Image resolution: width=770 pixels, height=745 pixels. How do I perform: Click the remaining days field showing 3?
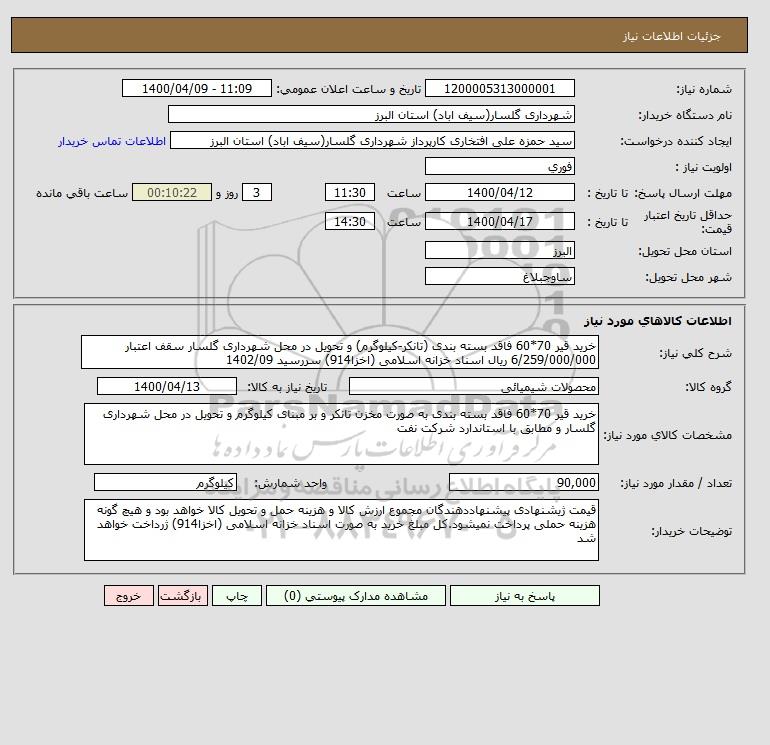click(257, 193)
